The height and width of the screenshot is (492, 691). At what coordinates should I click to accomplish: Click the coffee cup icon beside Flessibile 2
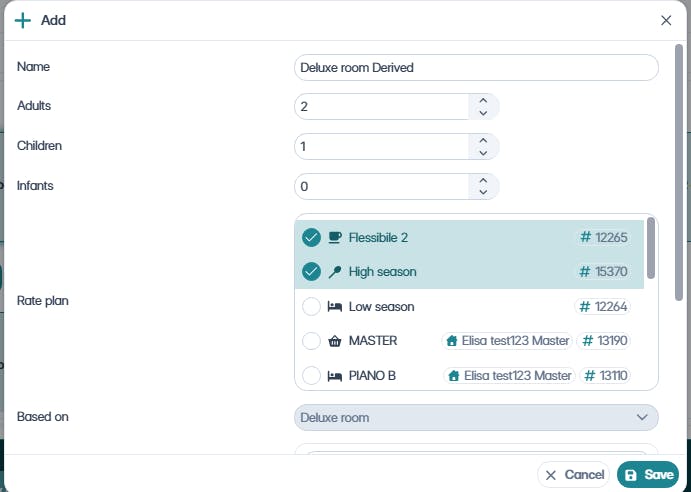[335, 238]
